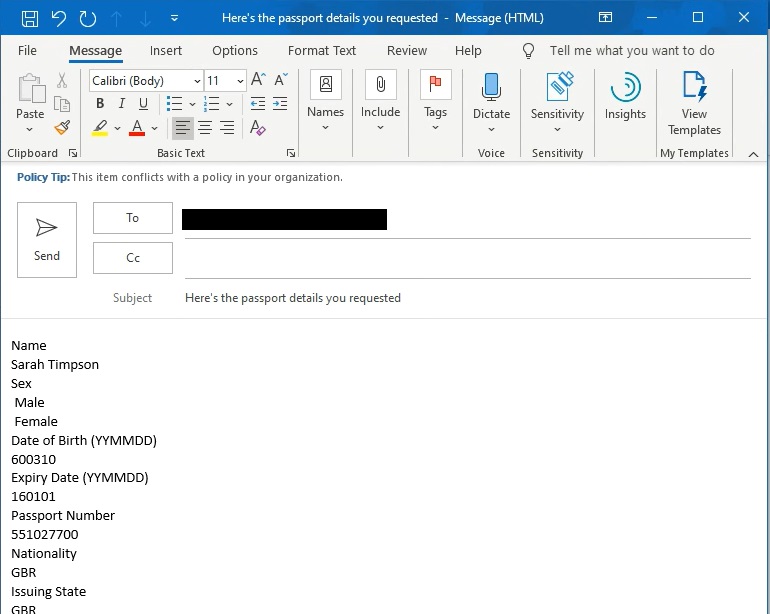Open View Templates
This screenshot has width=770, height=614.
[694, 102]
